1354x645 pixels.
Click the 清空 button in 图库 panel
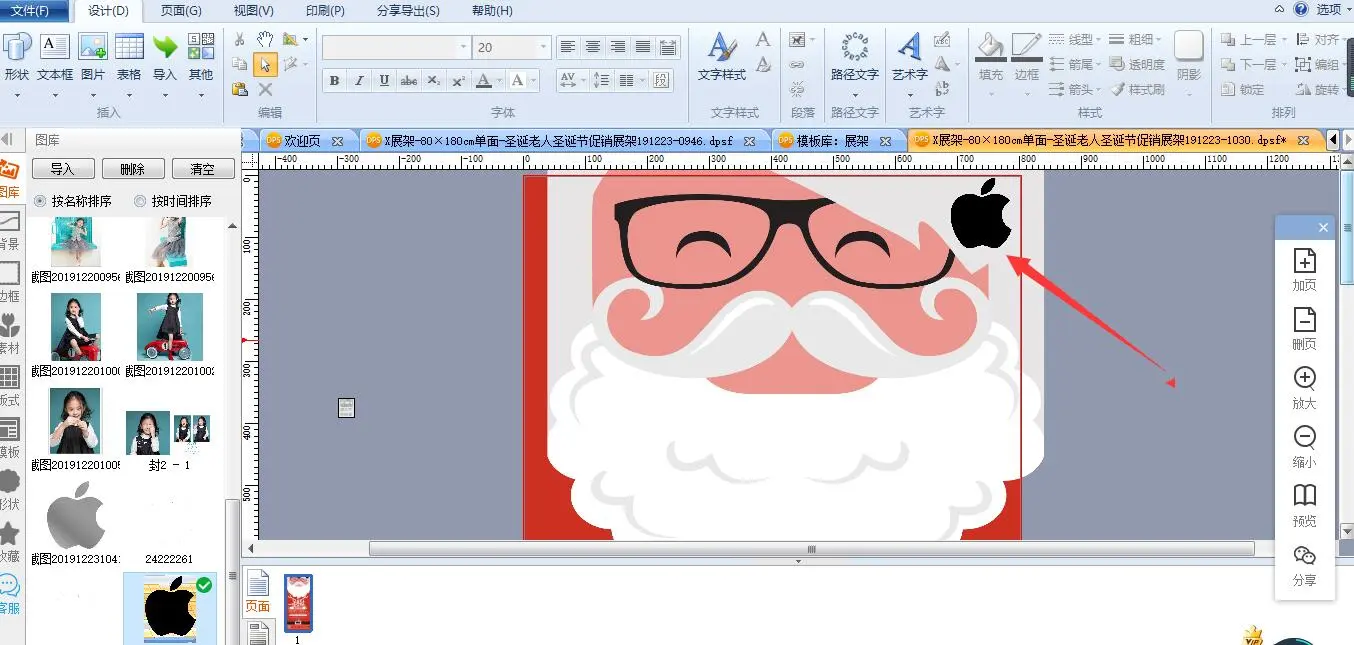[x=203, y=169]
